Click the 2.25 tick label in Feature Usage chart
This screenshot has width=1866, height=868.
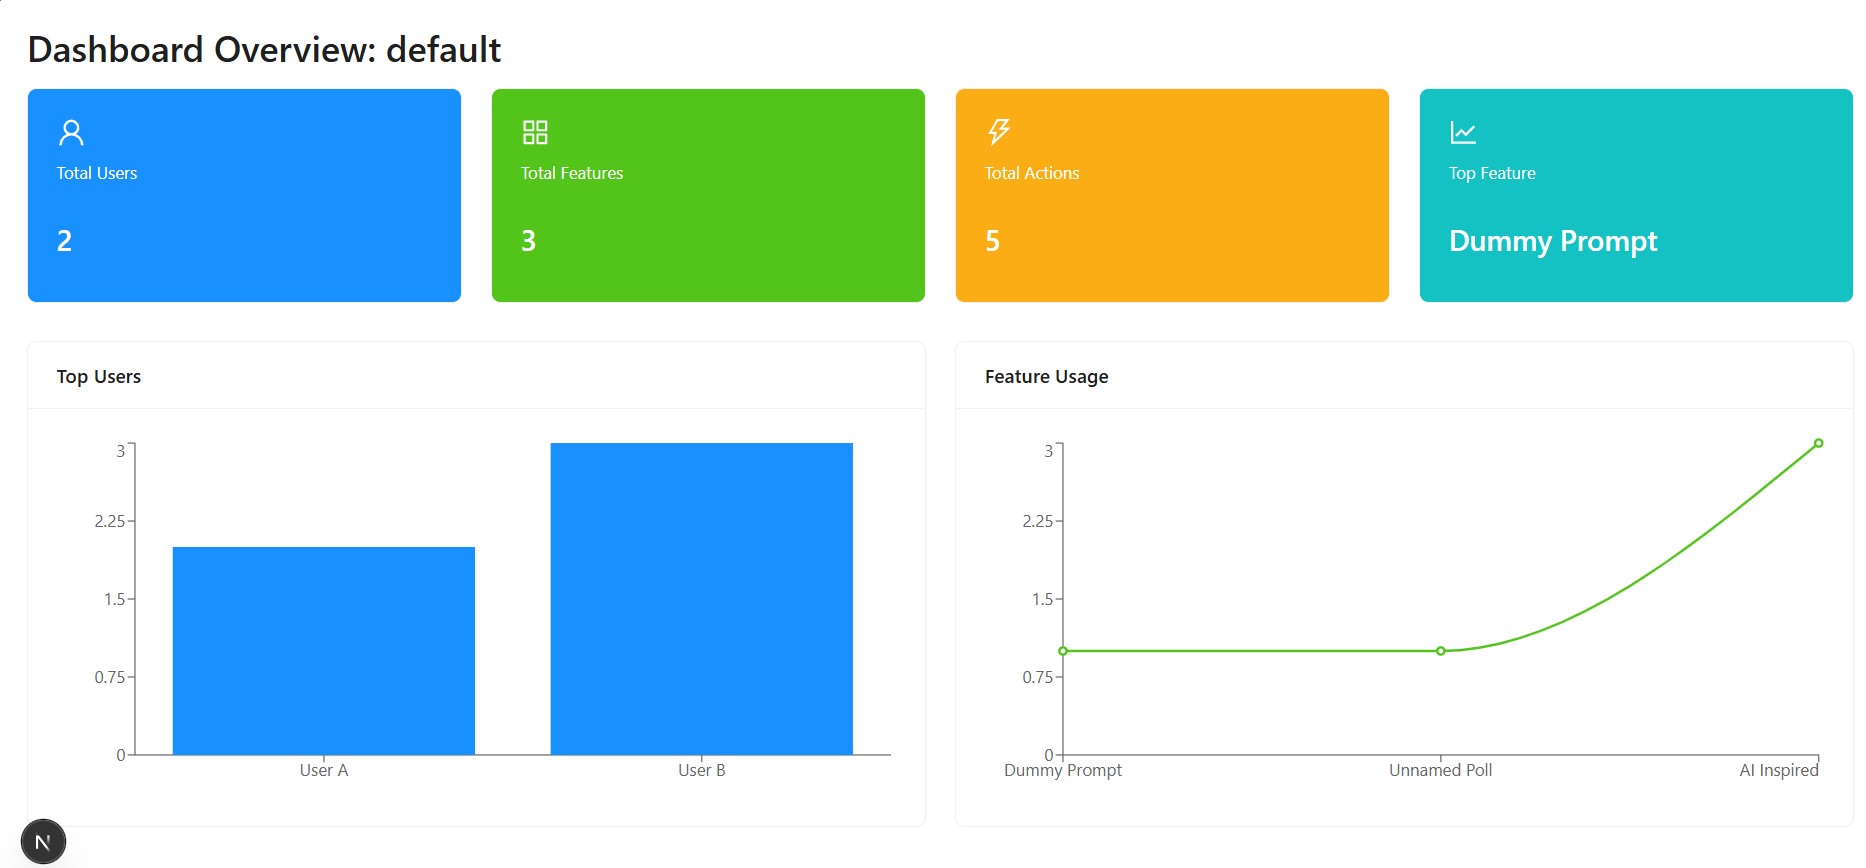(1038, 521)
